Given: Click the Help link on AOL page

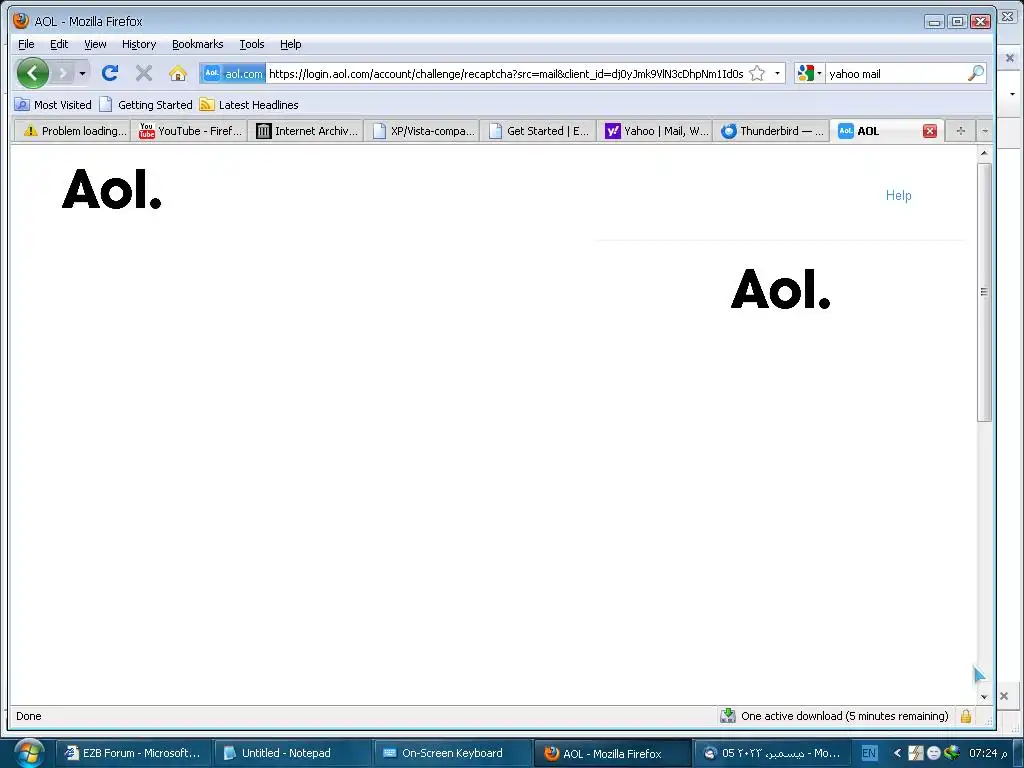Looking at the screenshot, I should coord(898,195).
